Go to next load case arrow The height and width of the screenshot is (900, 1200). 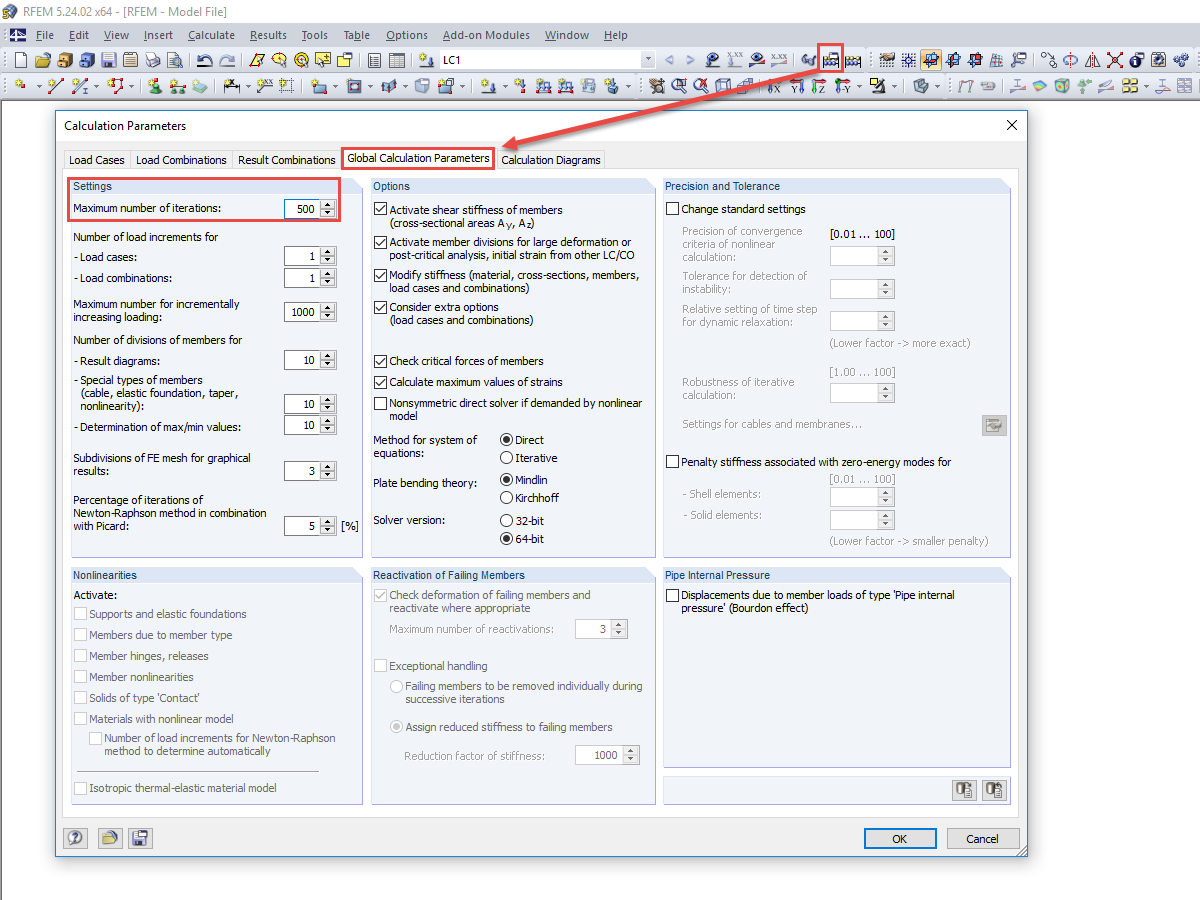coord(690,60)
